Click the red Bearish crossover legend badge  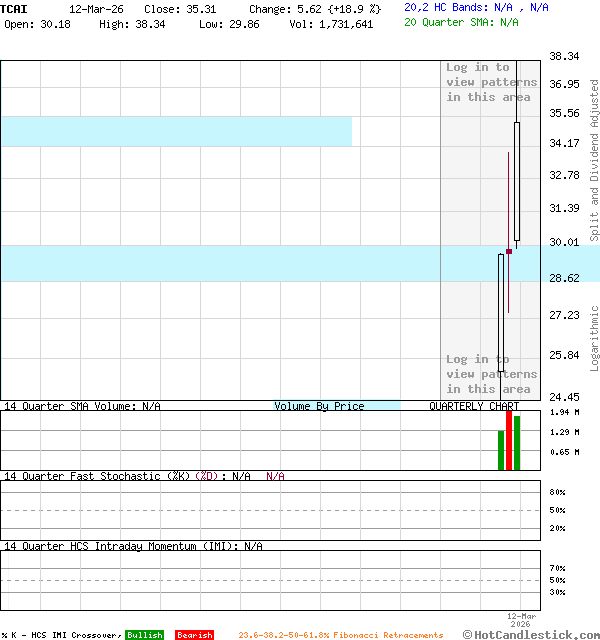pyautogui.click(x=194, y=635)
